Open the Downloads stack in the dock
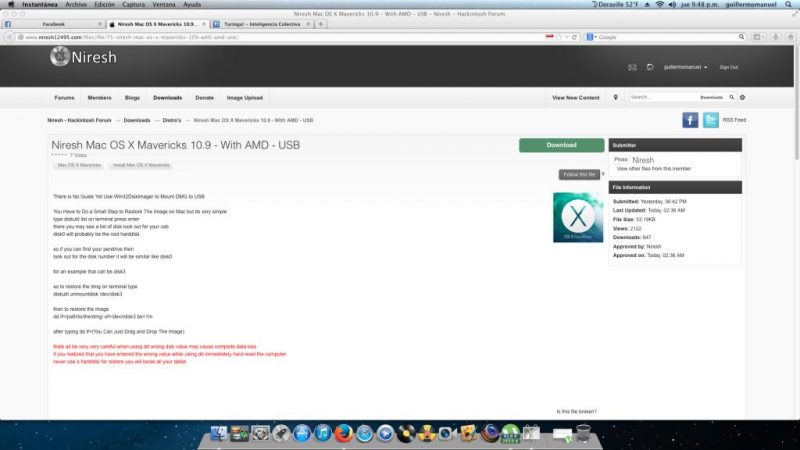Viewport: 800px width, 450px height. [x=562, y=434]
